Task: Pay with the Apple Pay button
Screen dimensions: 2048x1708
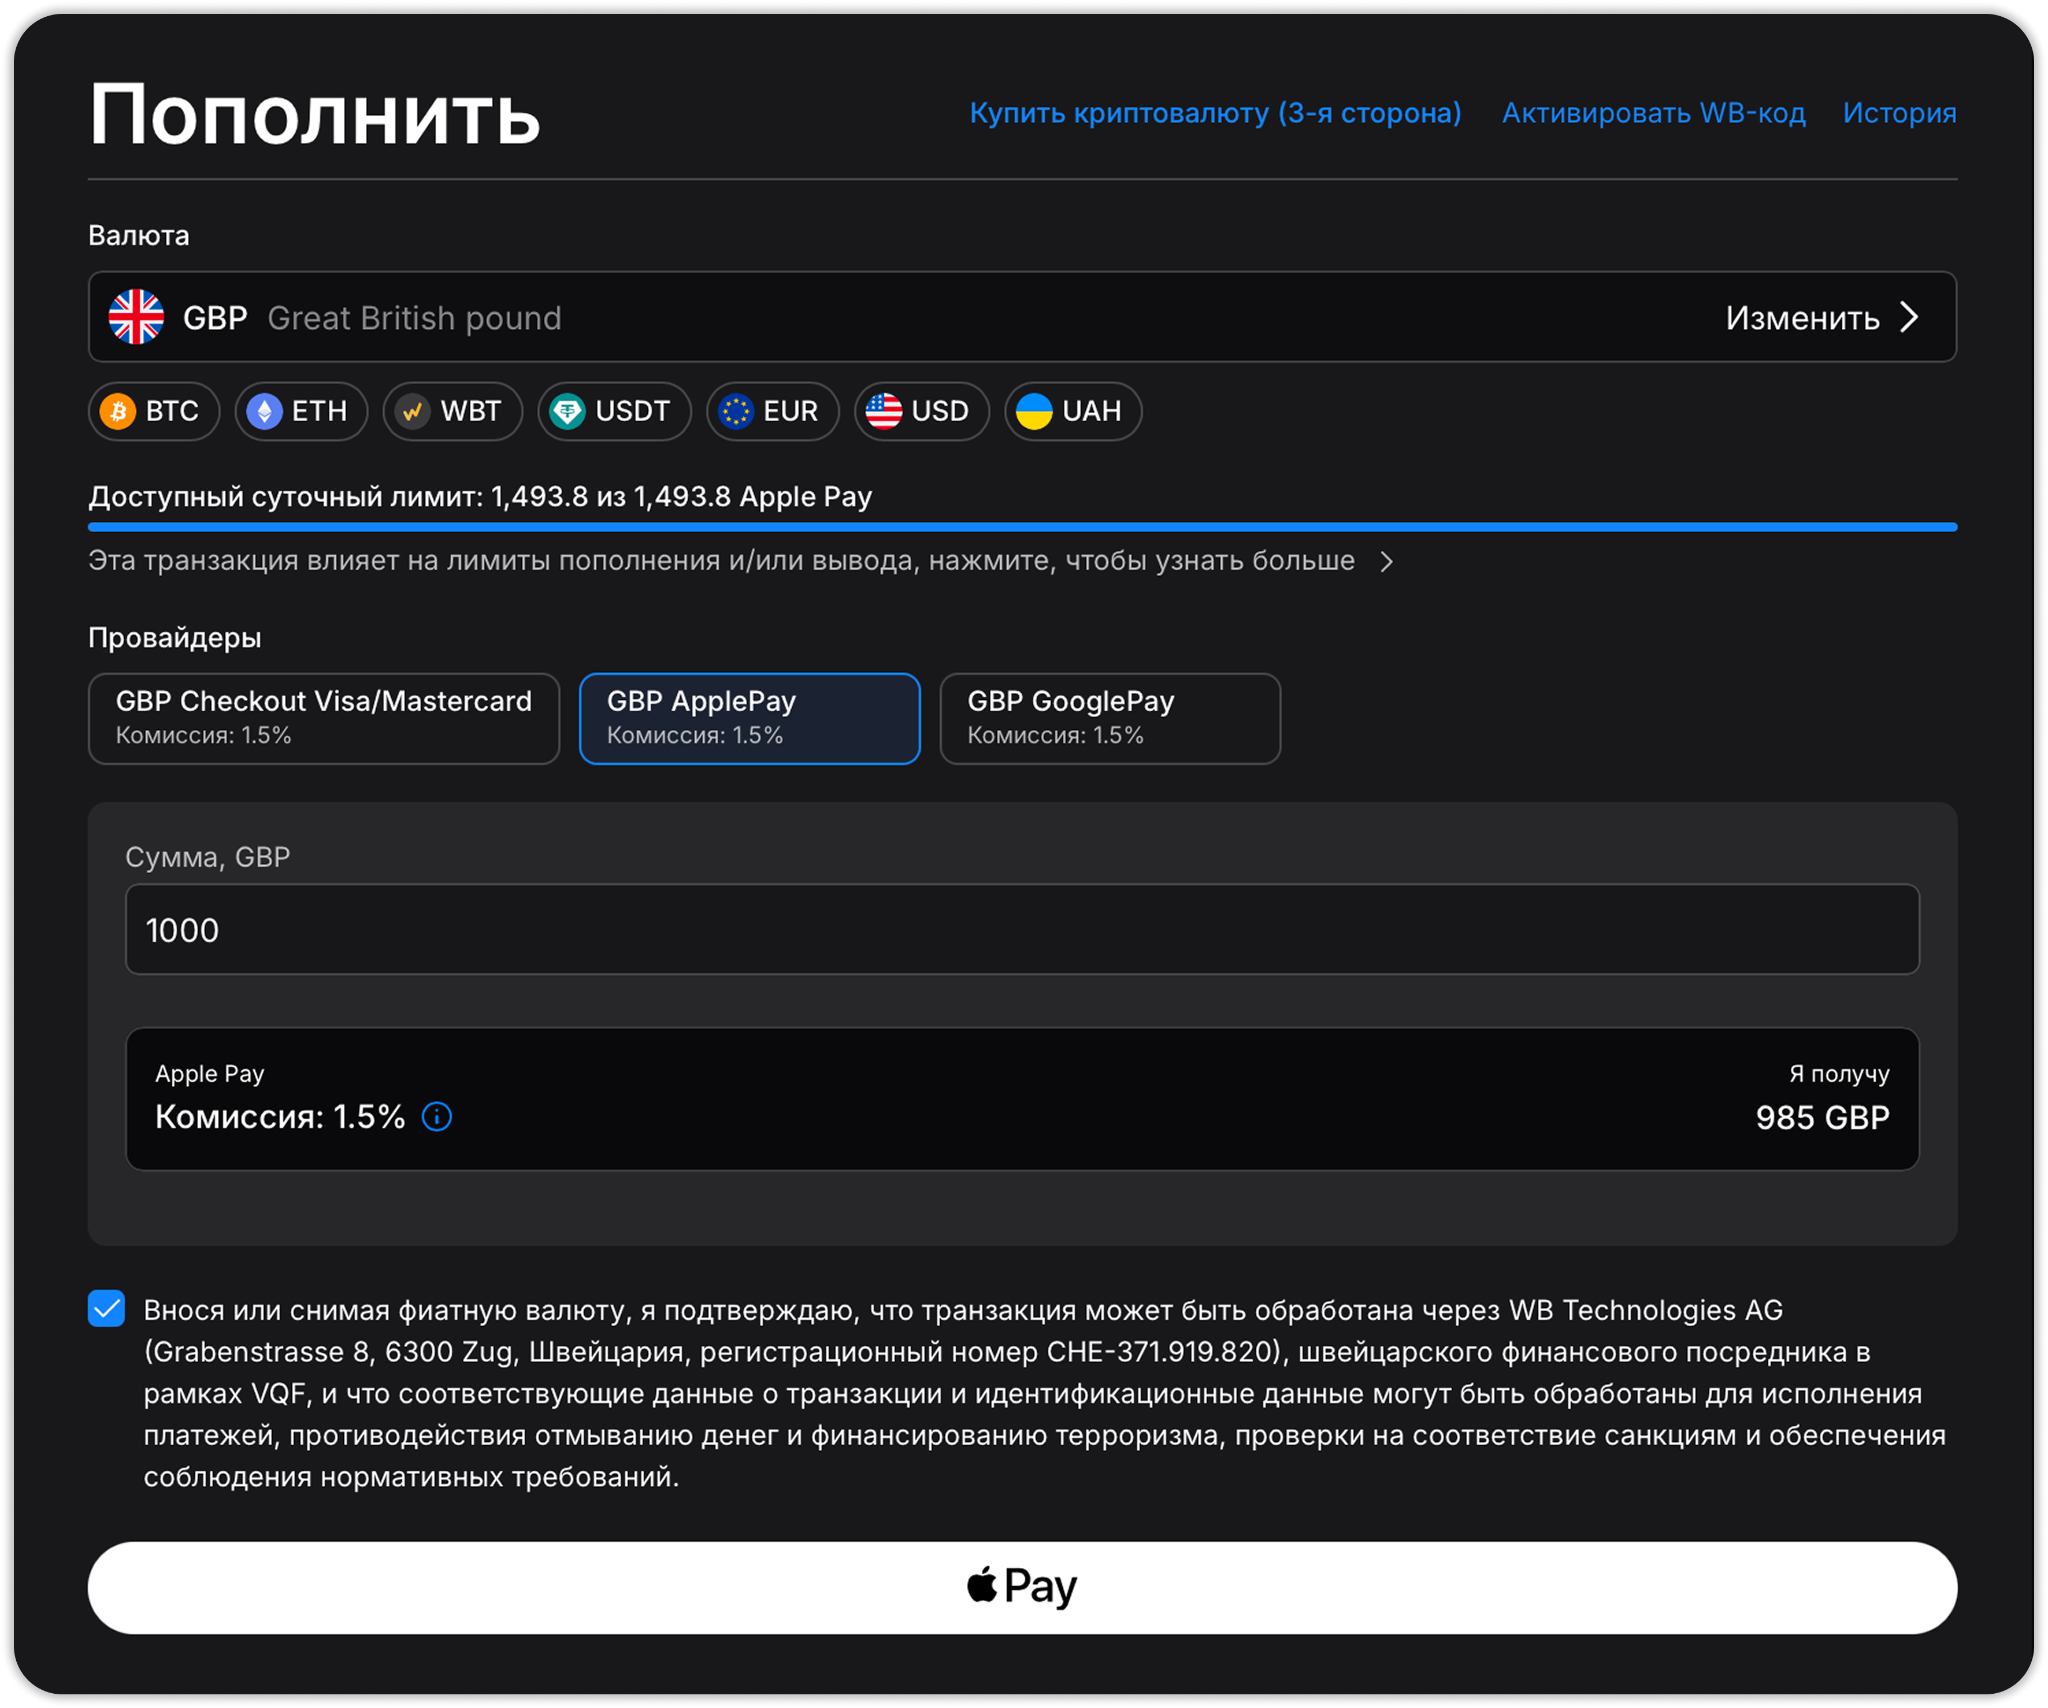Action: [x=1022, y=1587]
